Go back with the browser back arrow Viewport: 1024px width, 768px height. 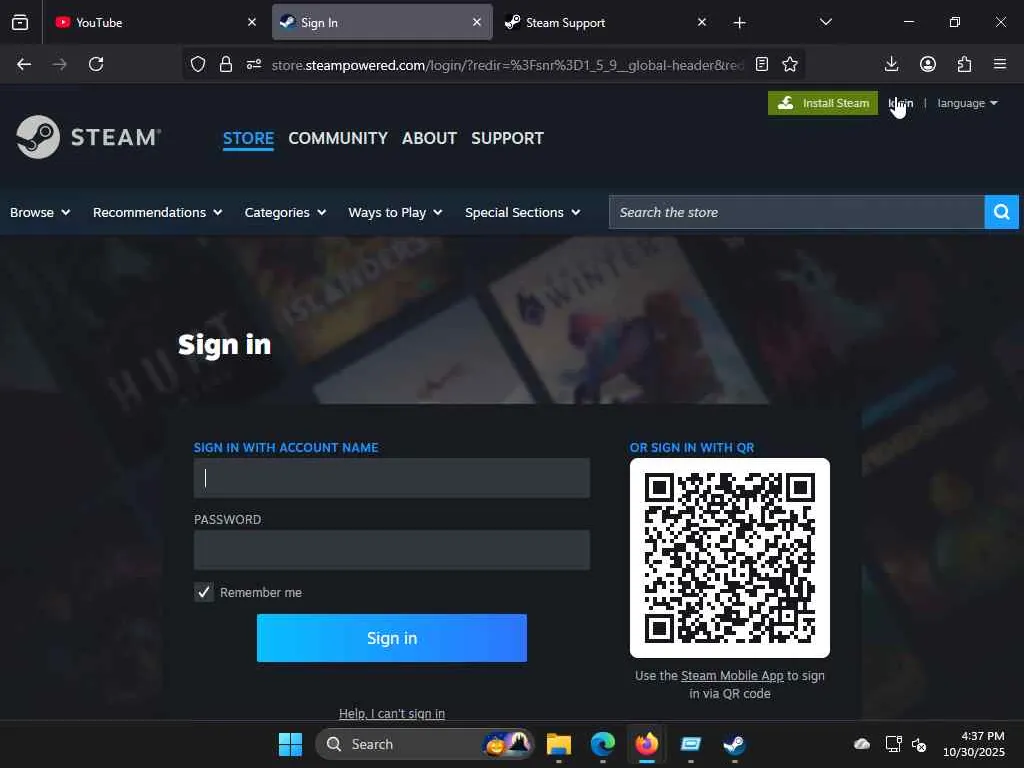pos(24,64)
